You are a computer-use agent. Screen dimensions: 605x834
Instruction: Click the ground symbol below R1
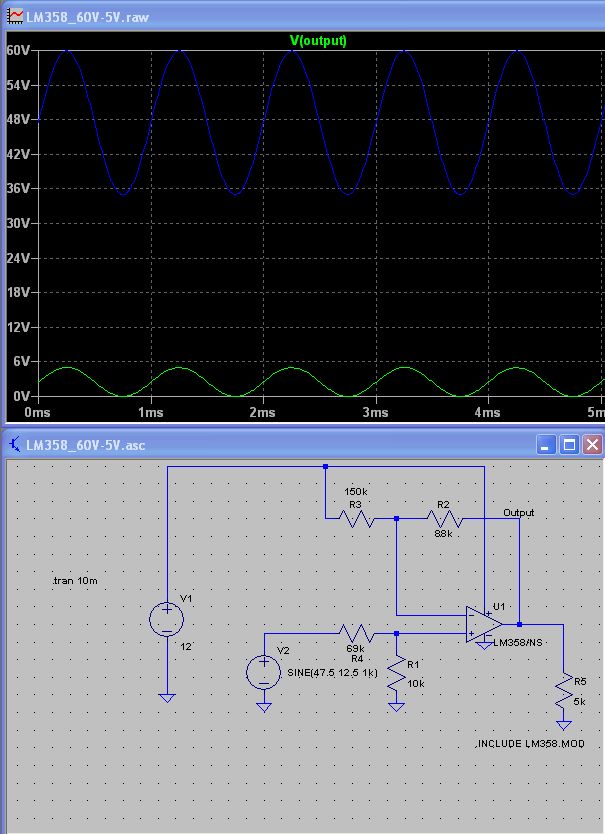pos(396,707)
